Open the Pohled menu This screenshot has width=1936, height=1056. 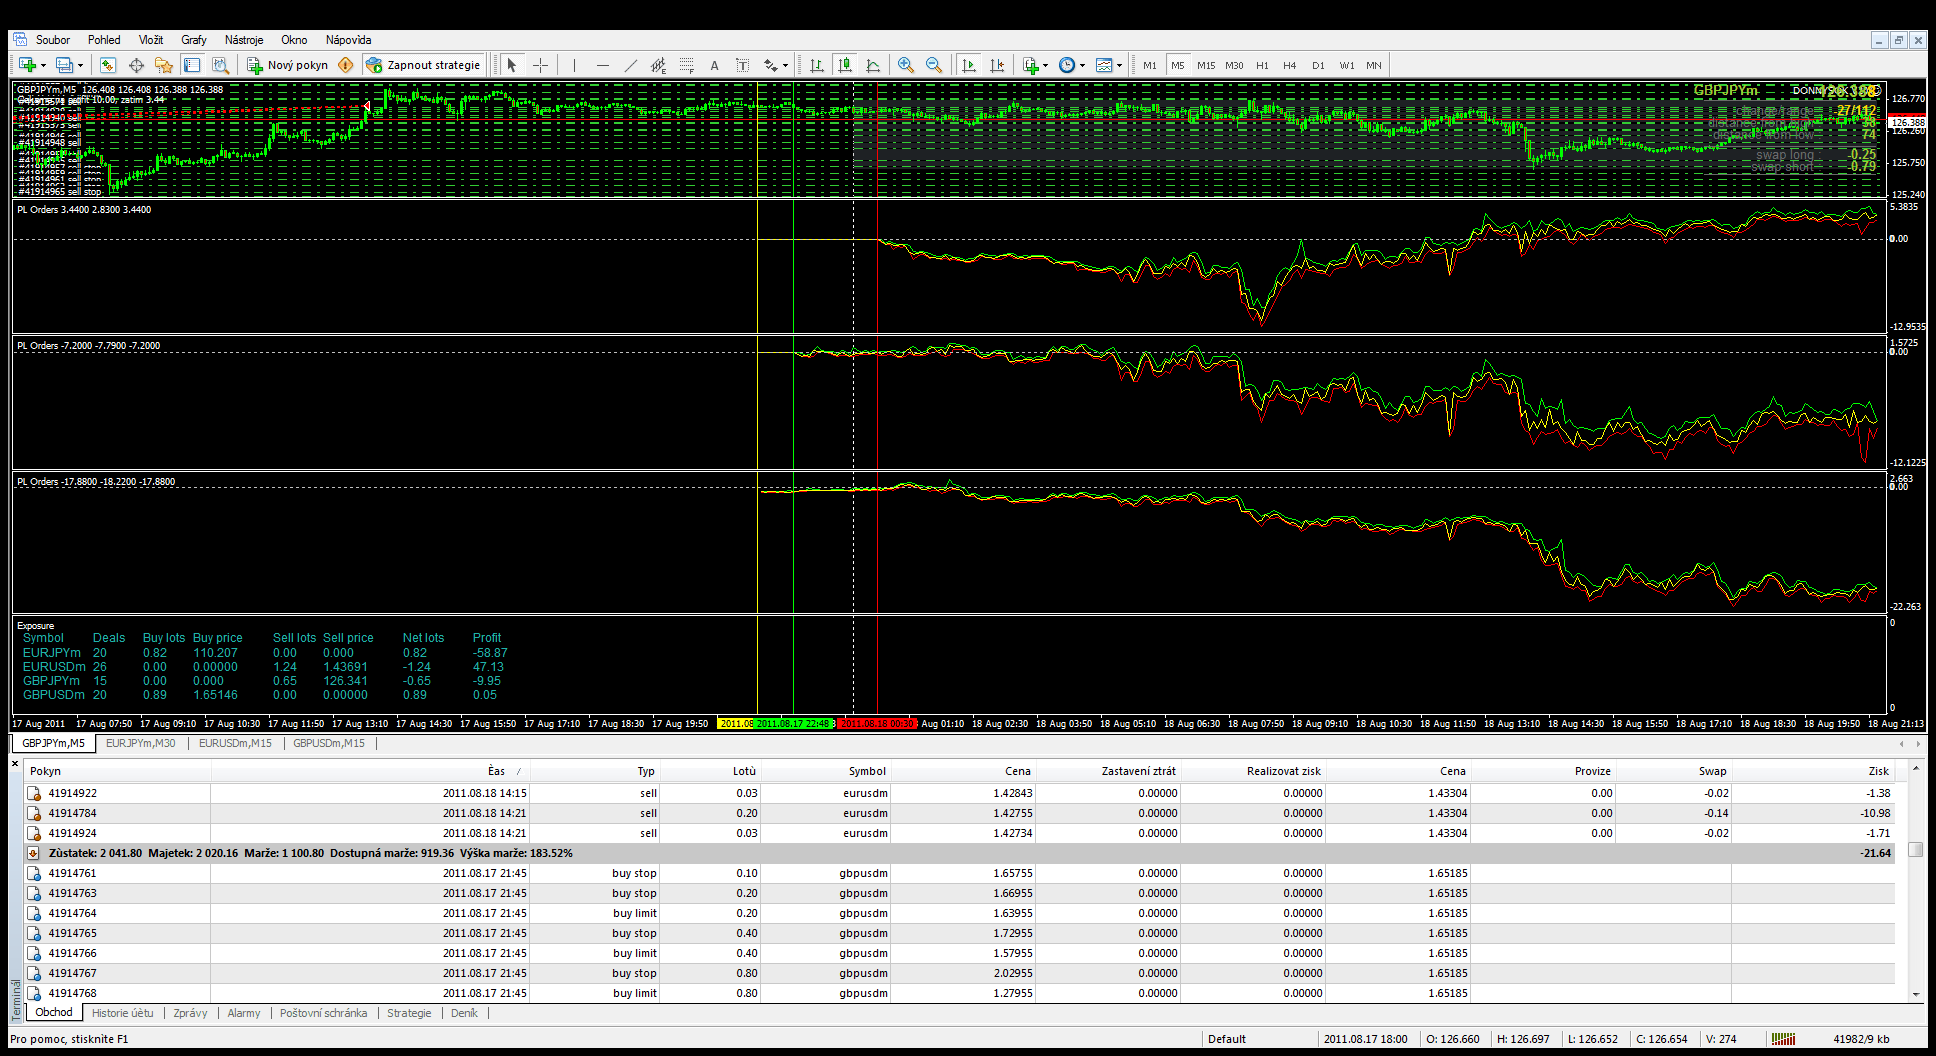(x=104, y=40)
